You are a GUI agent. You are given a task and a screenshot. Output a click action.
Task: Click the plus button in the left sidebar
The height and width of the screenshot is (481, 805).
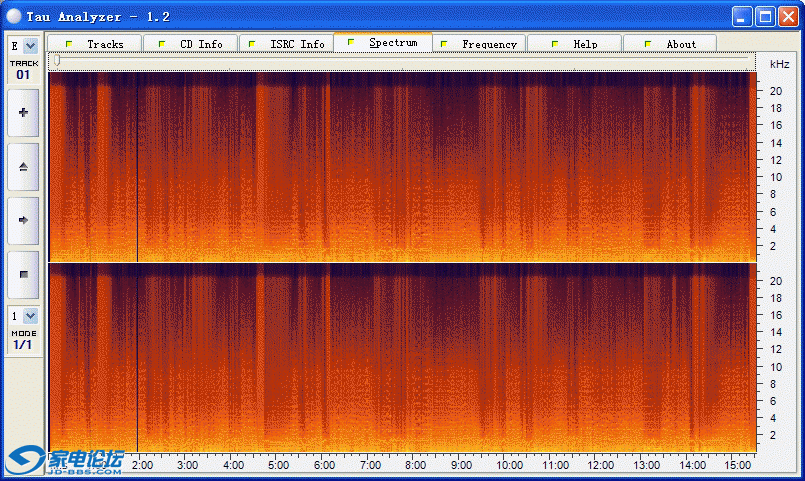[23, 114]
